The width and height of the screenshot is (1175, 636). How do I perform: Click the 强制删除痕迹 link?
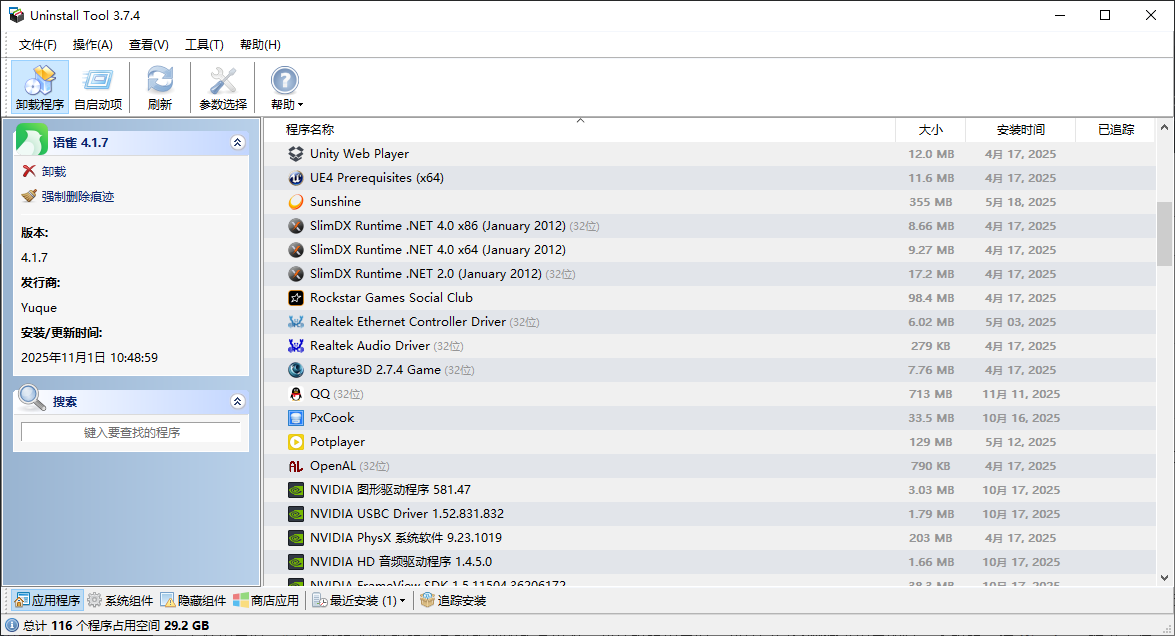click(77, 197)
